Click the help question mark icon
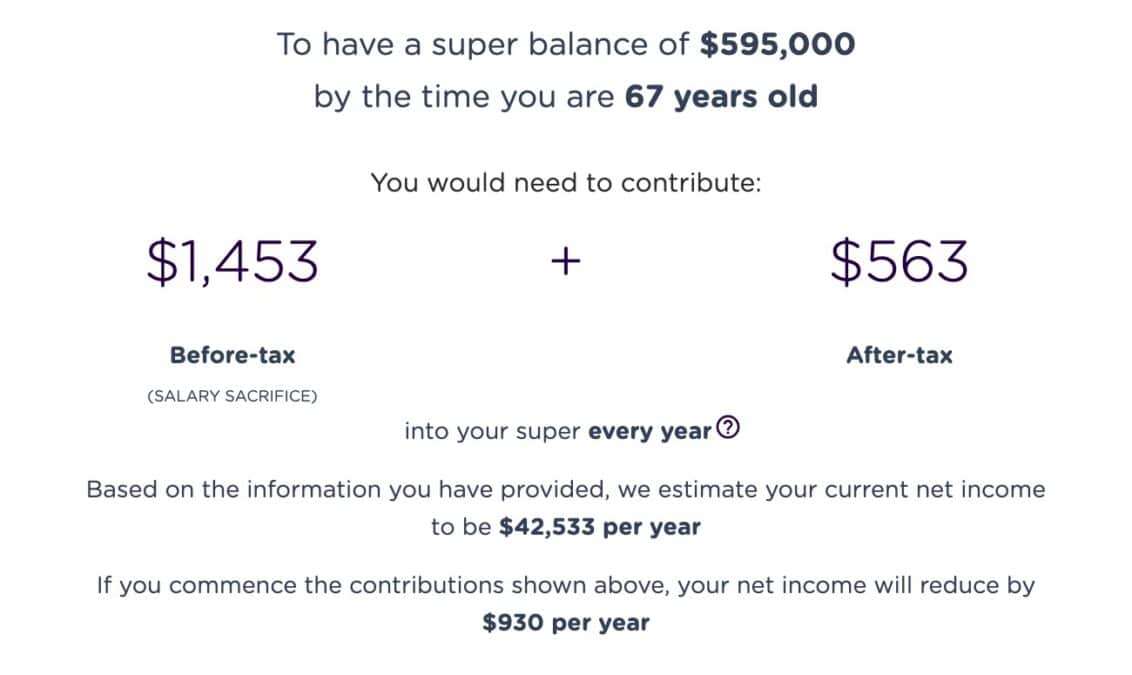The width and height of the screenshot is (1132, 675). 729,430
